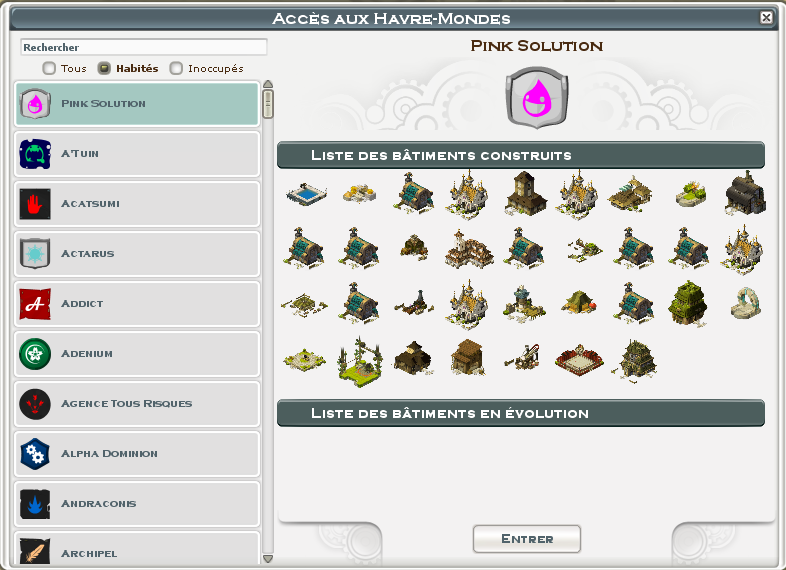
Task: Click the green tent building icon
Action: point(578,302)
